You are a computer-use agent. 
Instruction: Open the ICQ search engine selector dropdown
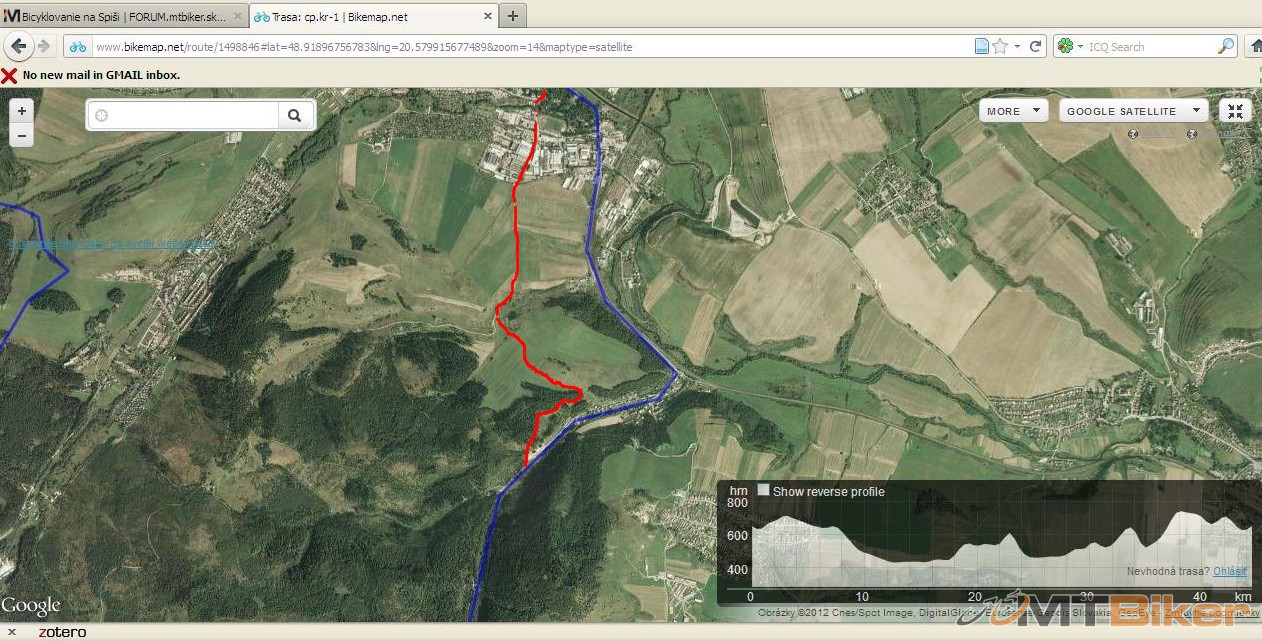(1071, 46)
